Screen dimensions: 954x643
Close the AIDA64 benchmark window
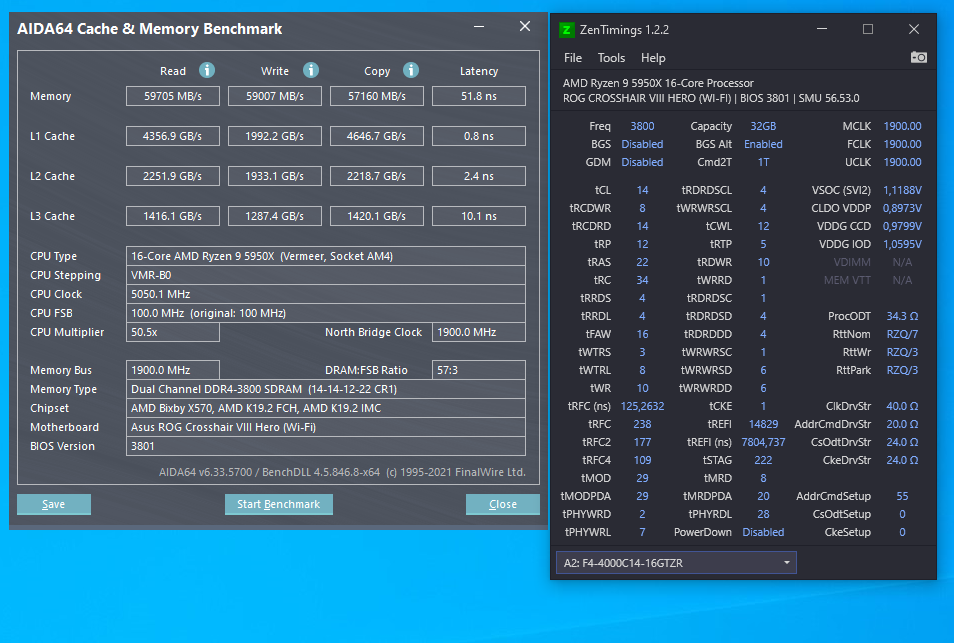(524, 26)
